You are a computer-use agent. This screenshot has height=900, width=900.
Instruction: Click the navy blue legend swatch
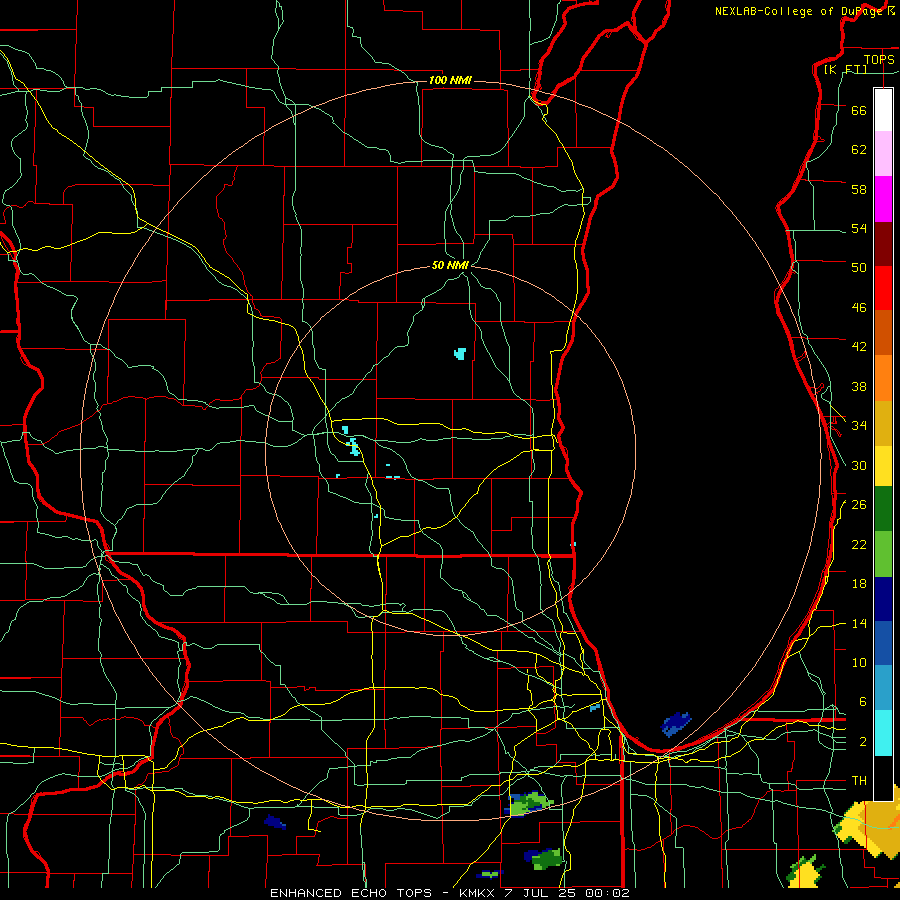click(x=883, y=599)
